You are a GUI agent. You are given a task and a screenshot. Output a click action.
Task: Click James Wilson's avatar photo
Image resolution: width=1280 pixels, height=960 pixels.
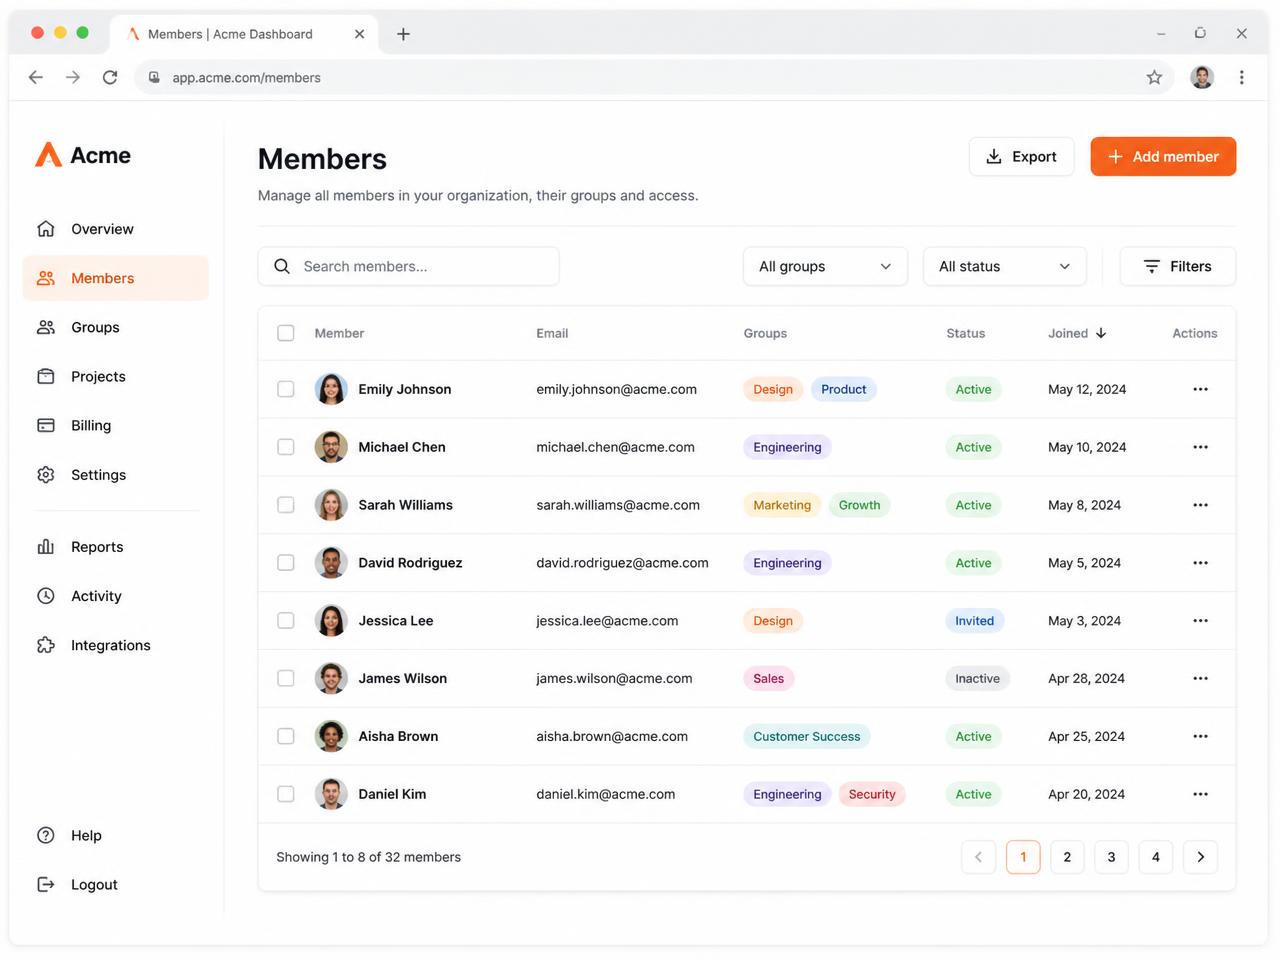click(x=331, y=678)
